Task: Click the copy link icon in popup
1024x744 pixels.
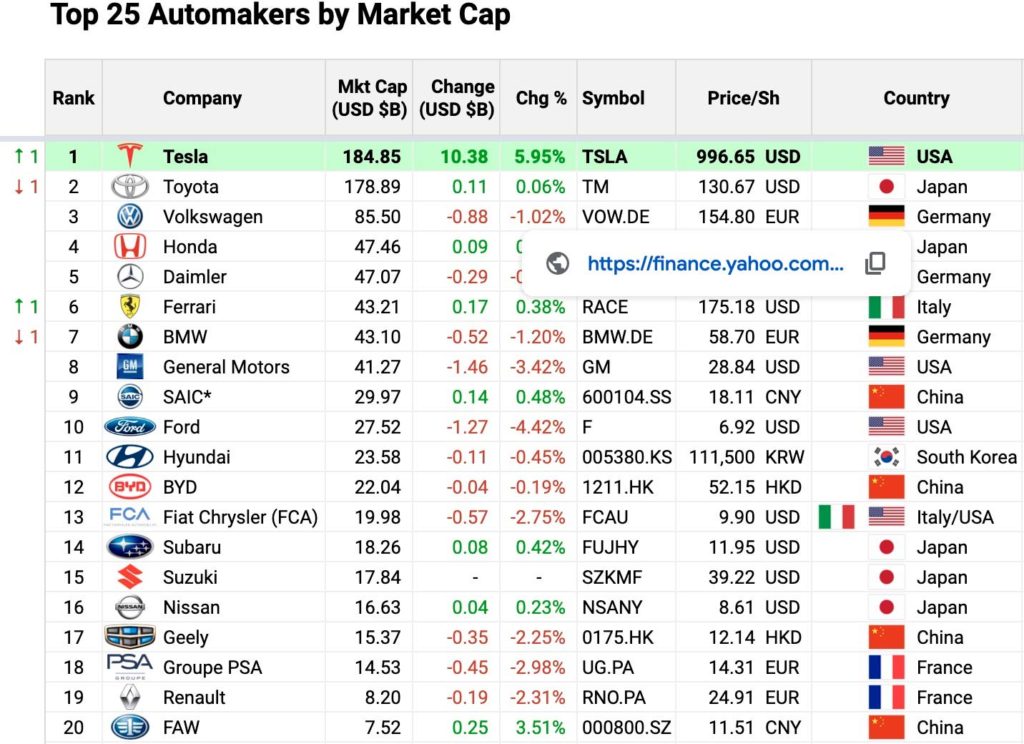Action: (875, 263)
